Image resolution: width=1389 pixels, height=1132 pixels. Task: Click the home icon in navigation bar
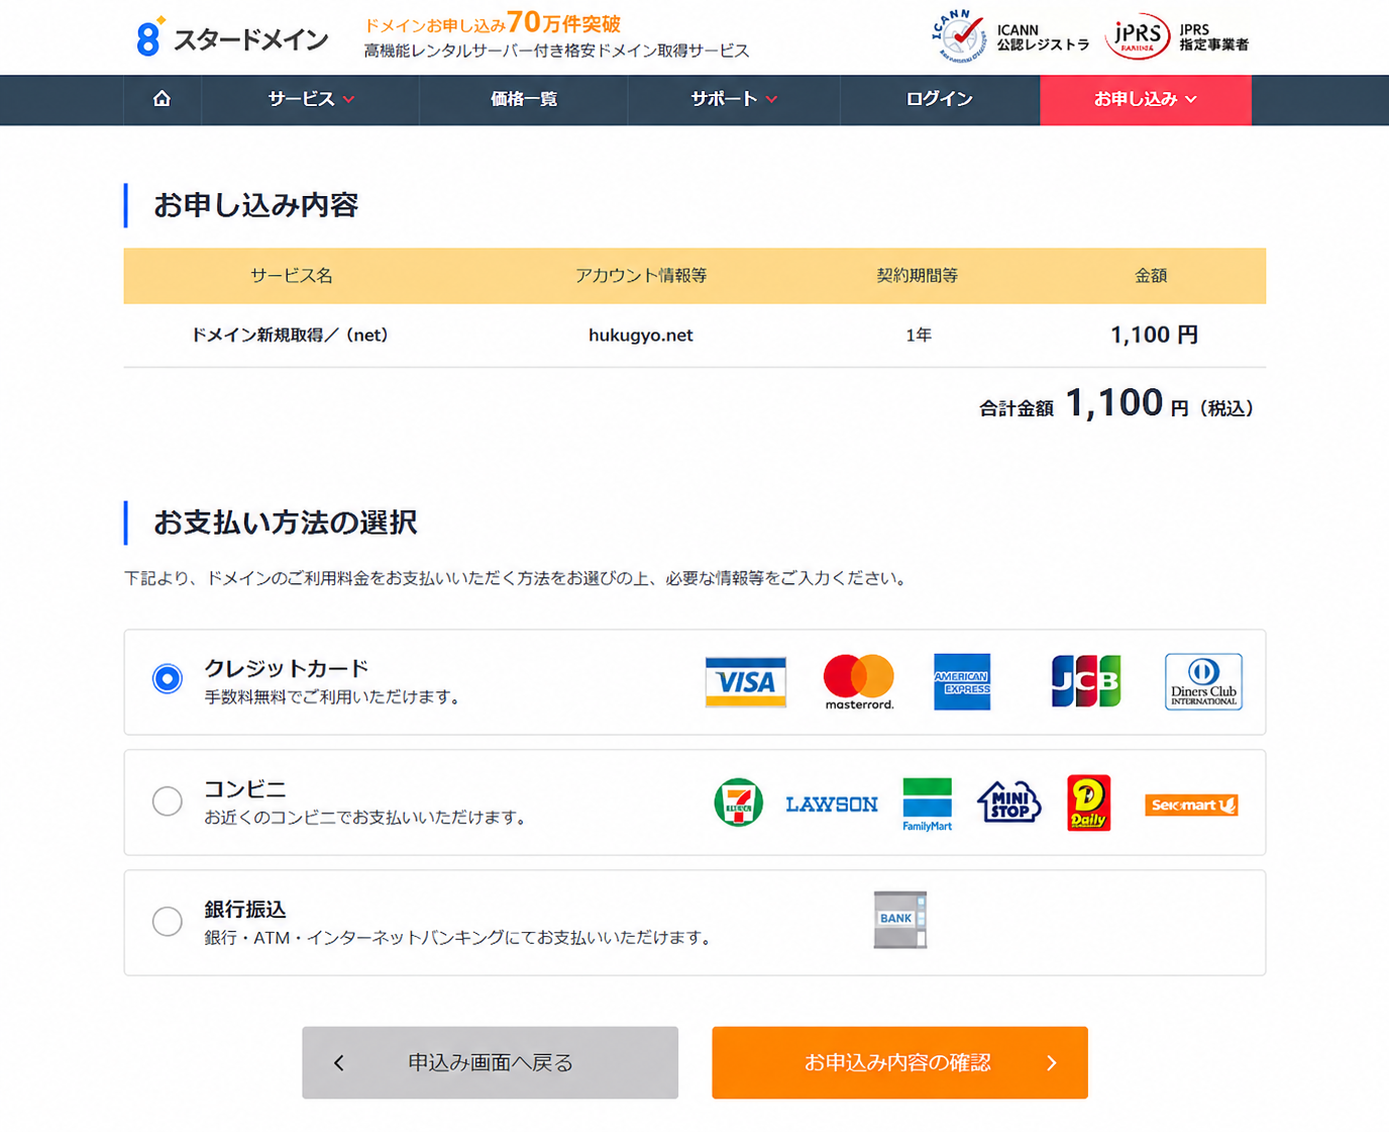tap(162, 99)
